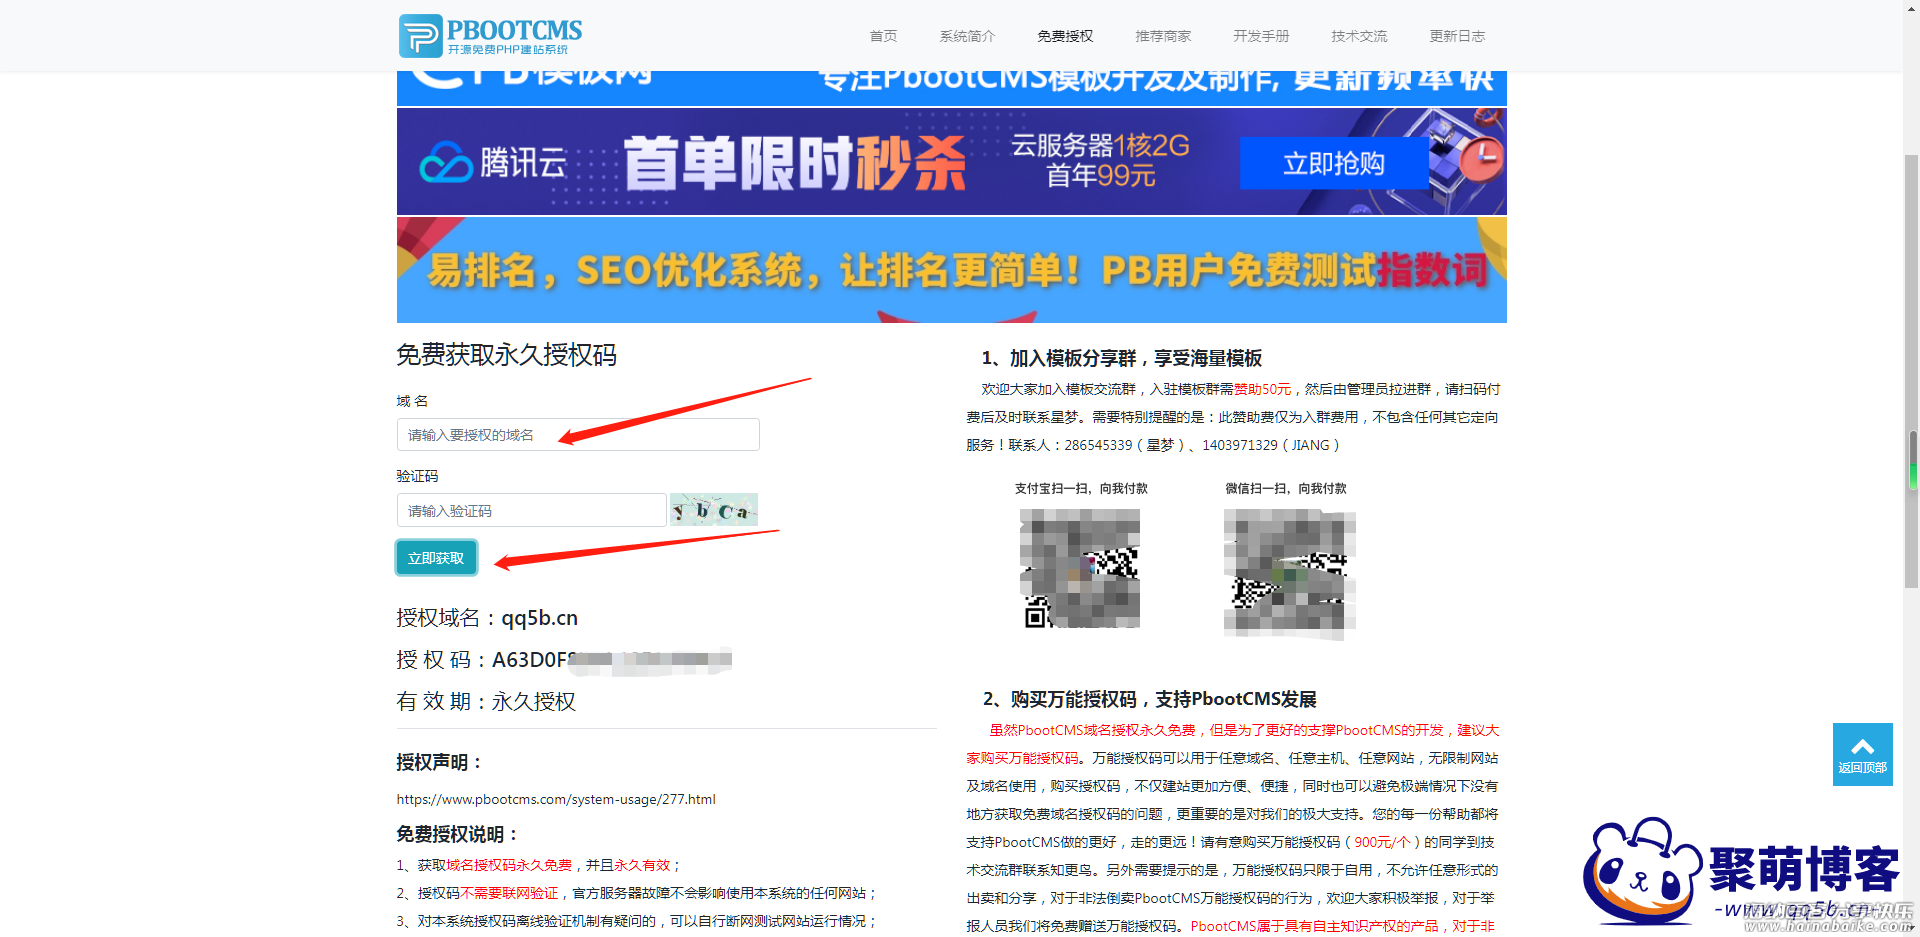Refresh the captcha image
Viewport: 1920px width, 937px height.
pyautogui.click(x=714, y=510)
